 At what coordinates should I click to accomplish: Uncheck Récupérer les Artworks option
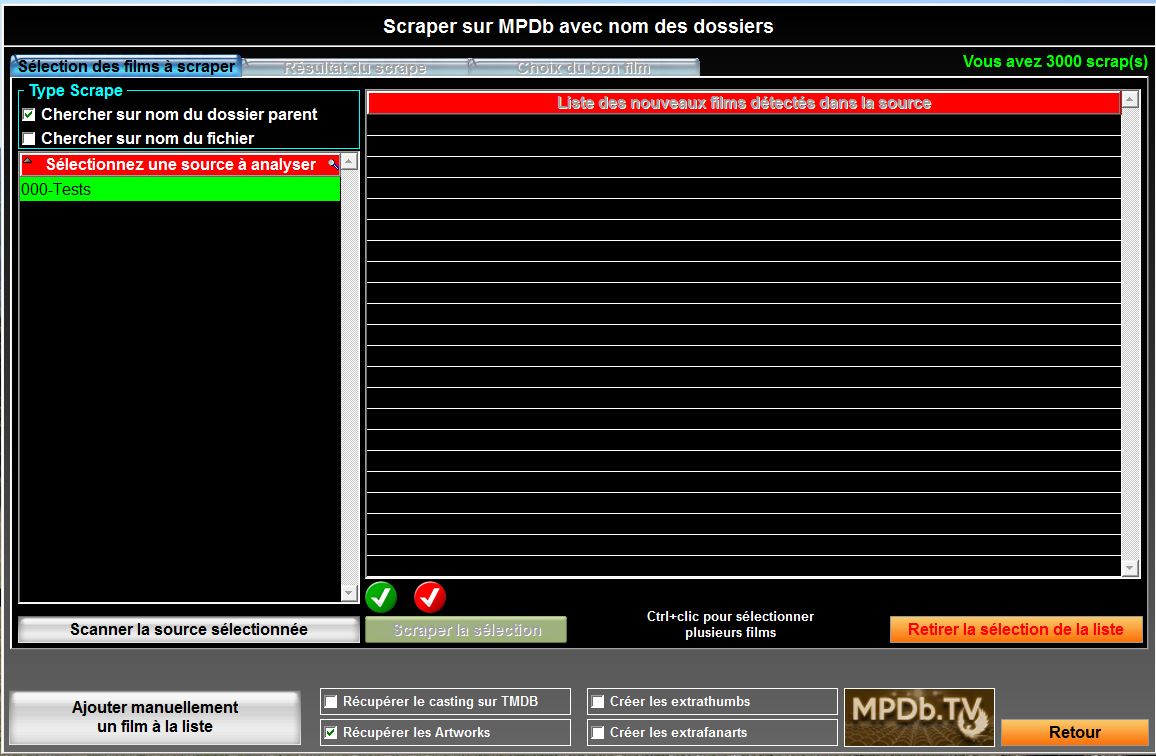(331, 732)
